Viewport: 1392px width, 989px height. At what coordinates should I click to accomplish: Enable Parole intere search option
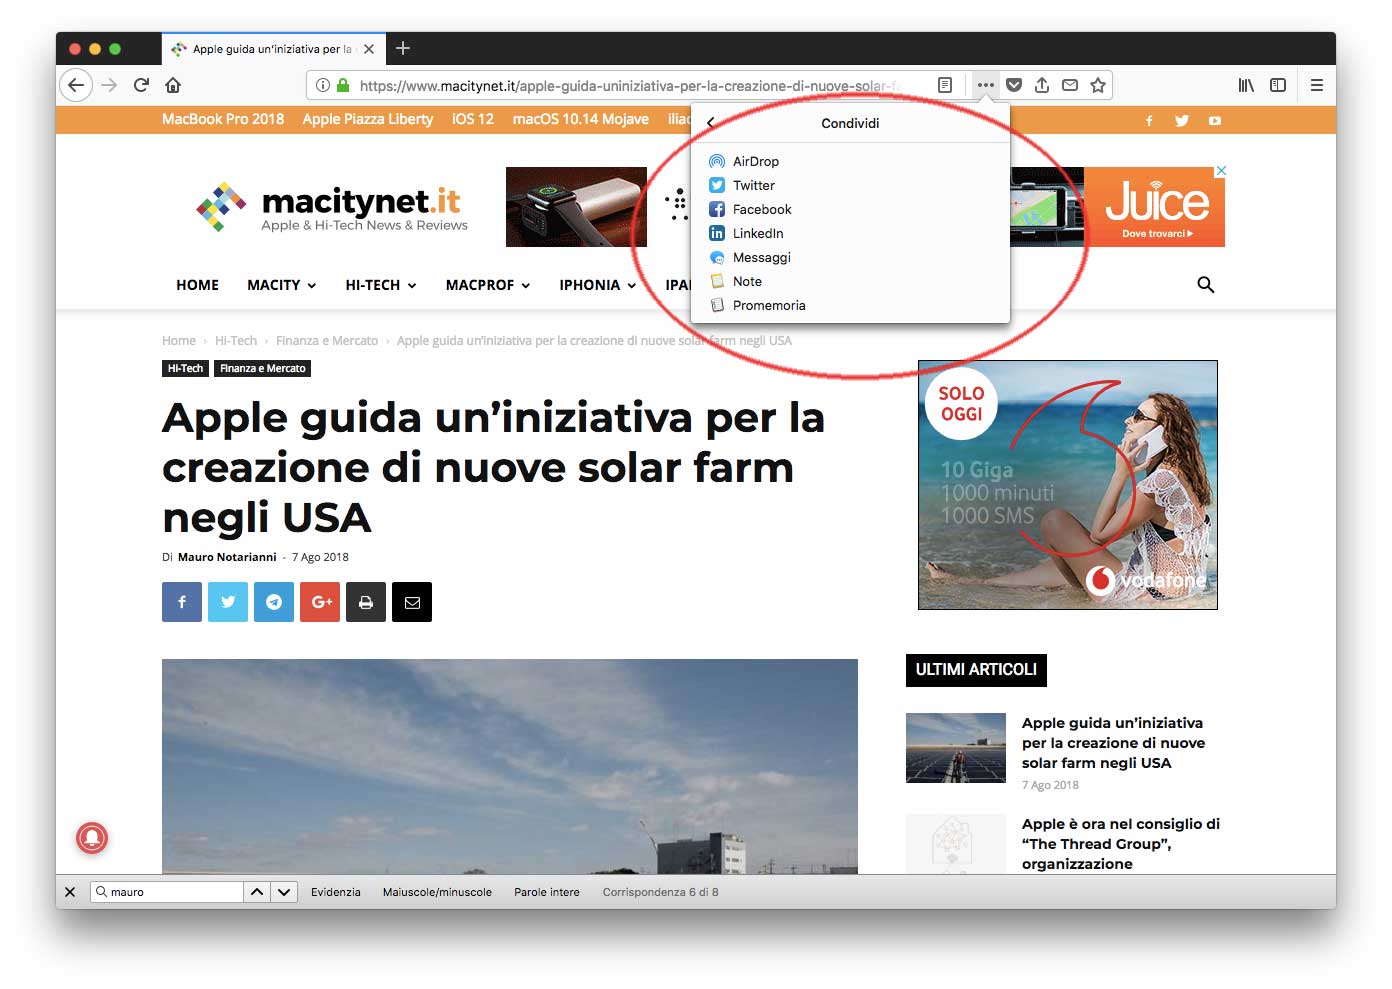[546, 891]
